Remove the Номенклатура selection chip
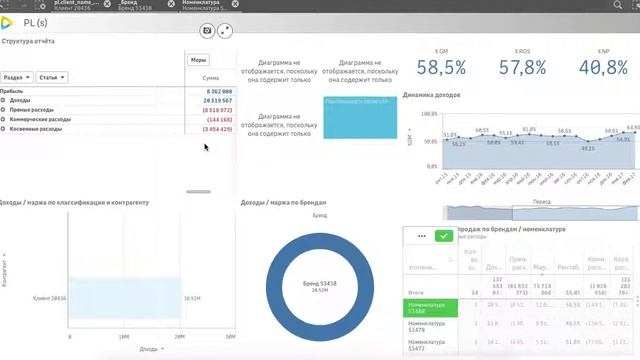The width and height of the screenshot is (640, 360). pyautogui.click(x=235, y=4)
